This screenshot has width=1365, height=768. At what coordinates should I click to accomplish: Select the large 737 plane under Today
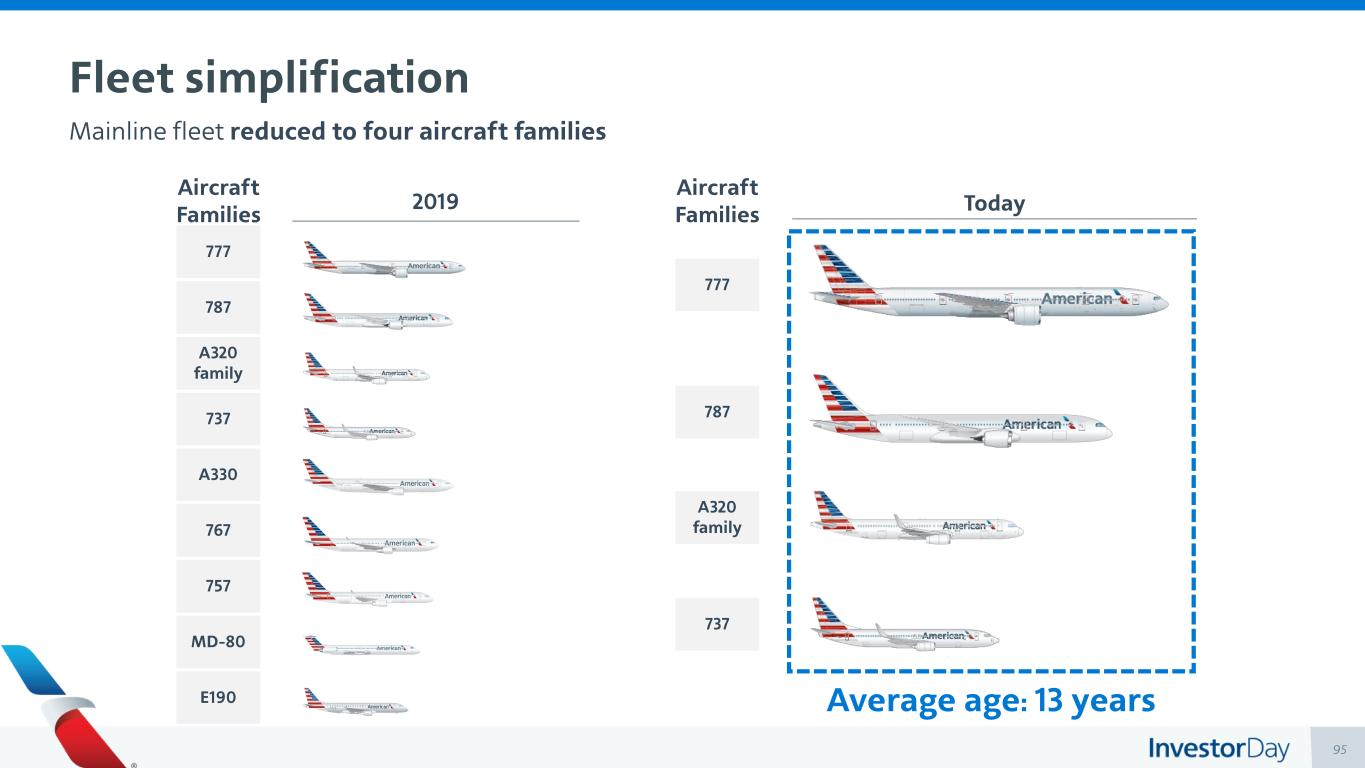coord(905,626)
